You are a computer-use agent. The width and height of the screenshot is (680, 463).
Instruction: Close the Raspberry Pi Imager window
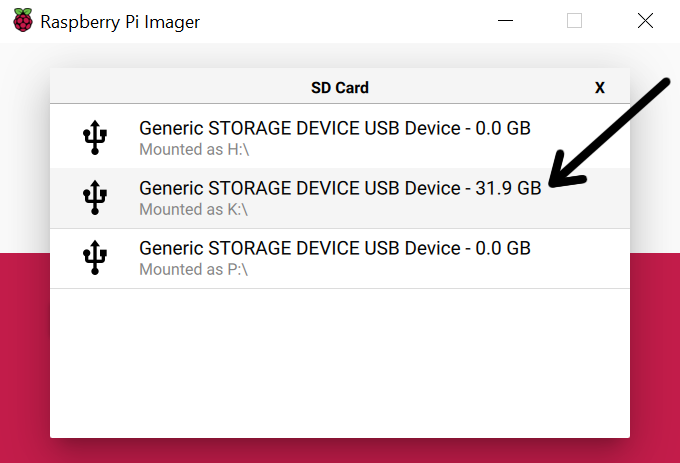[x=645, y=20]
